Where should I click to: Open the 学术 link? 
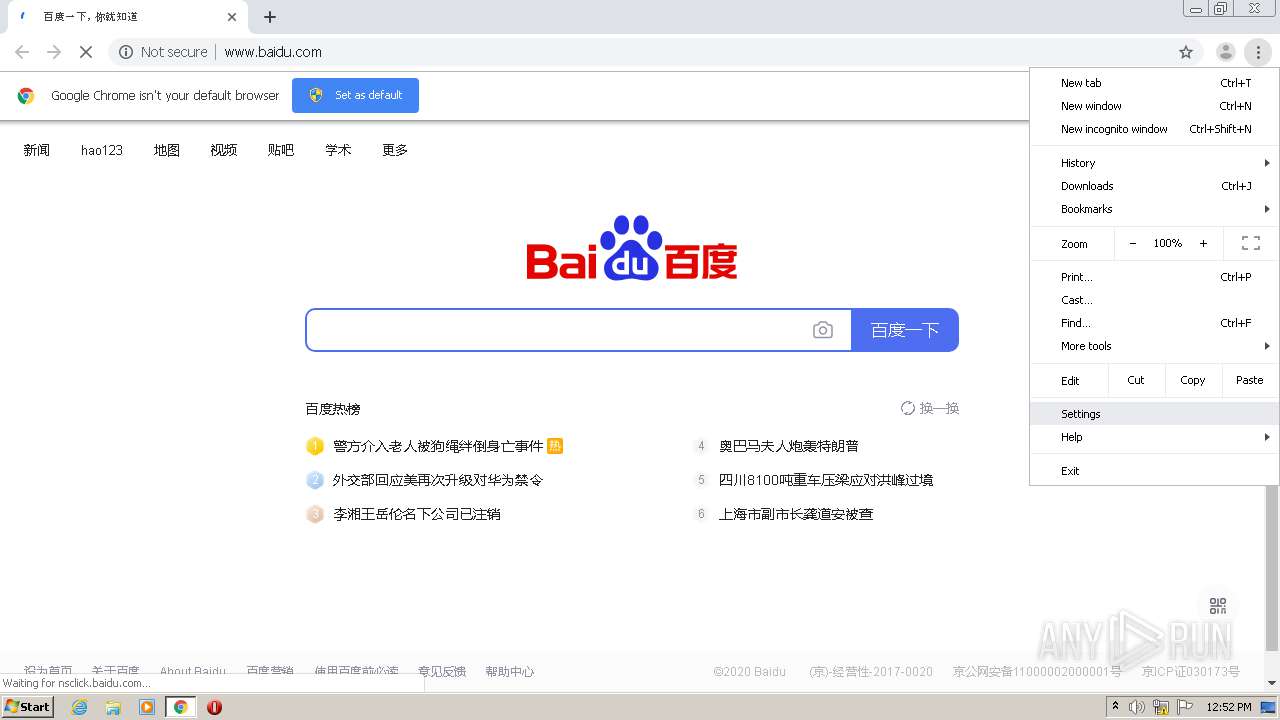click(338, 150)
